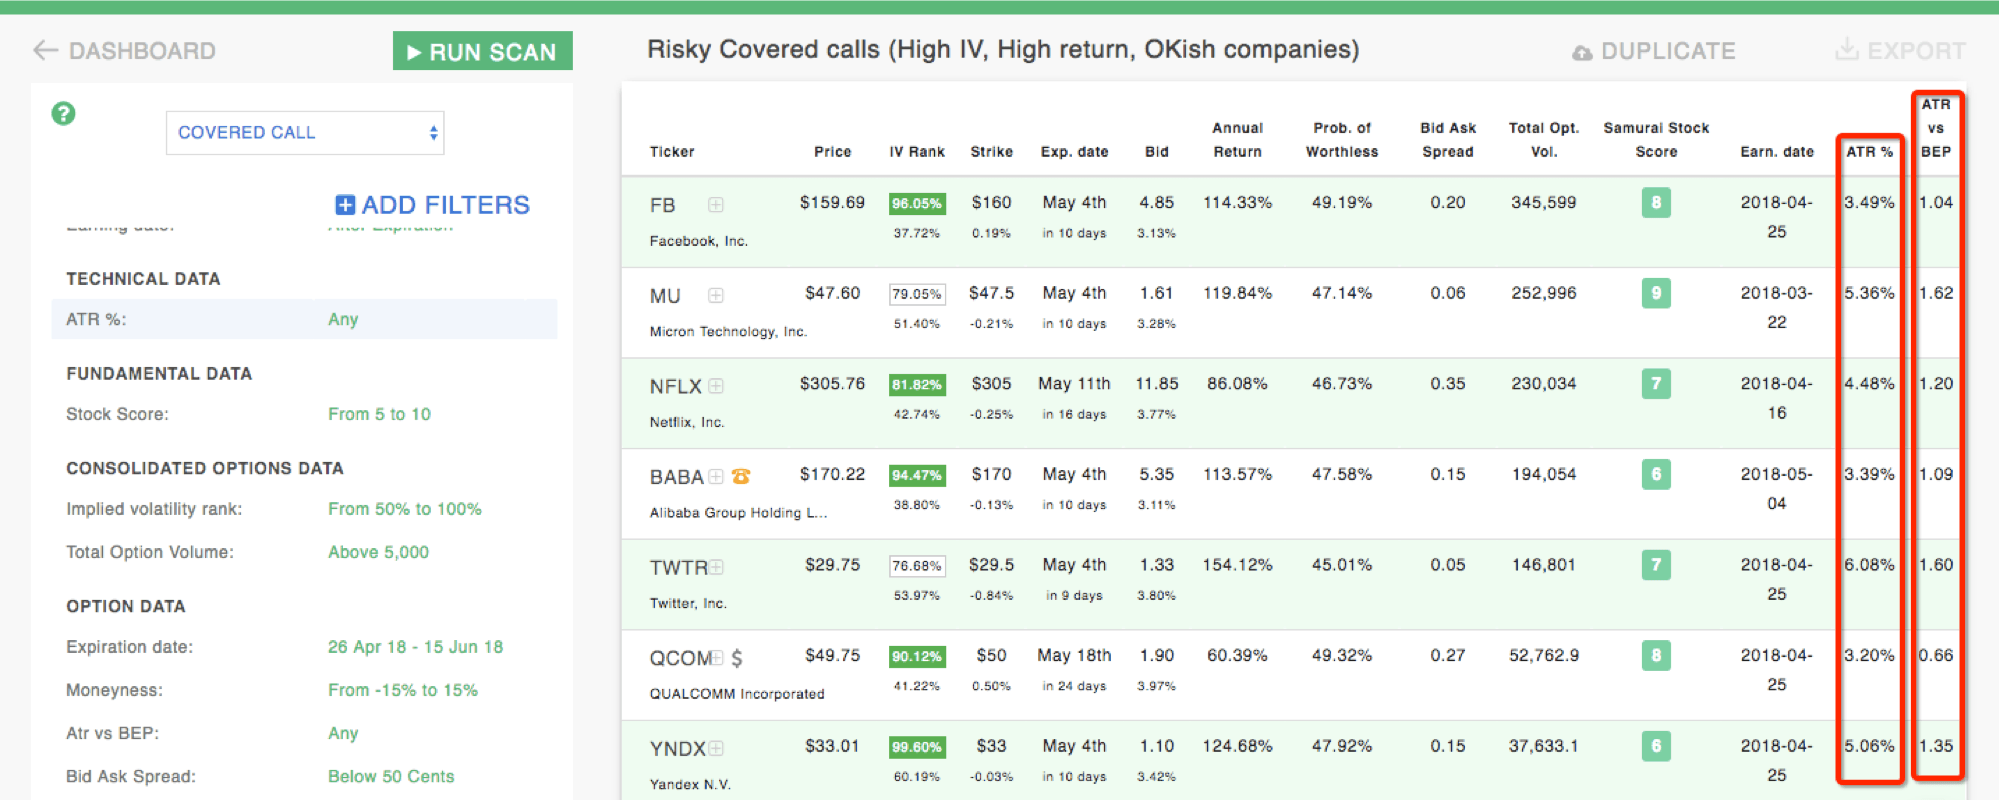Click the plus icon beside NFLX

716,386
